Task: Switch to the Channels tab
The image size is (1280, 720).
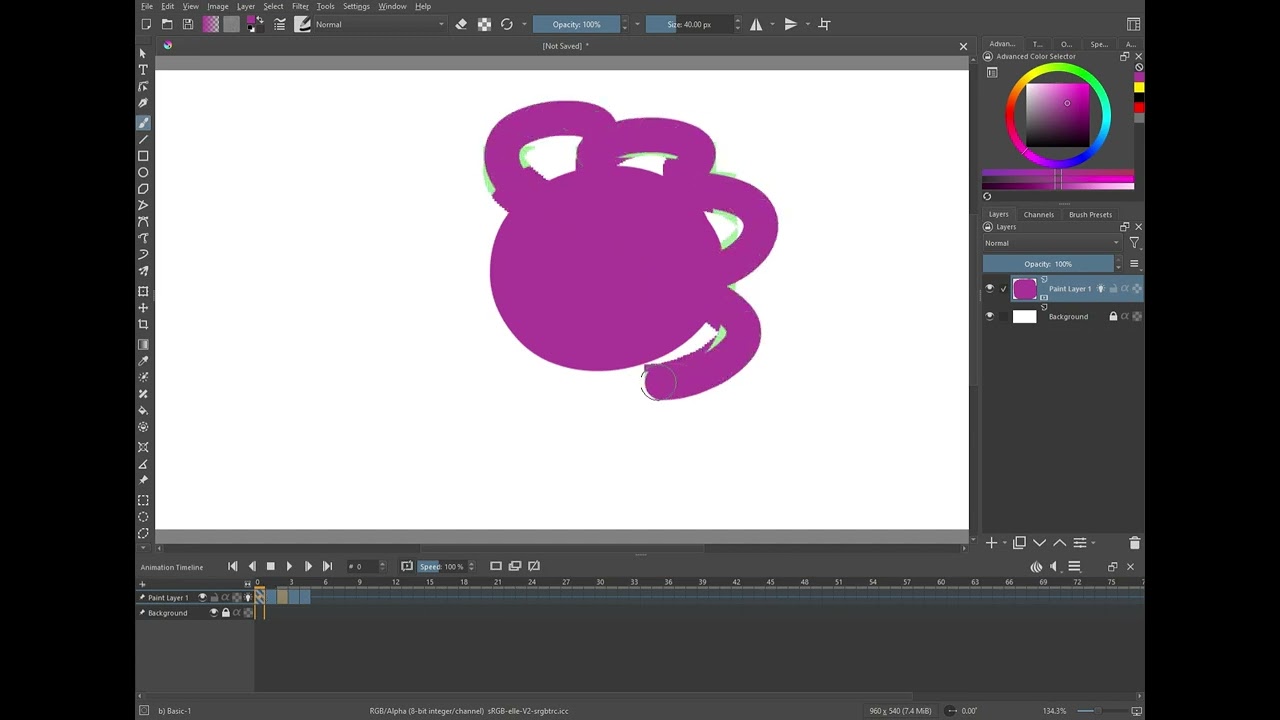Action: click(1038, 214)
